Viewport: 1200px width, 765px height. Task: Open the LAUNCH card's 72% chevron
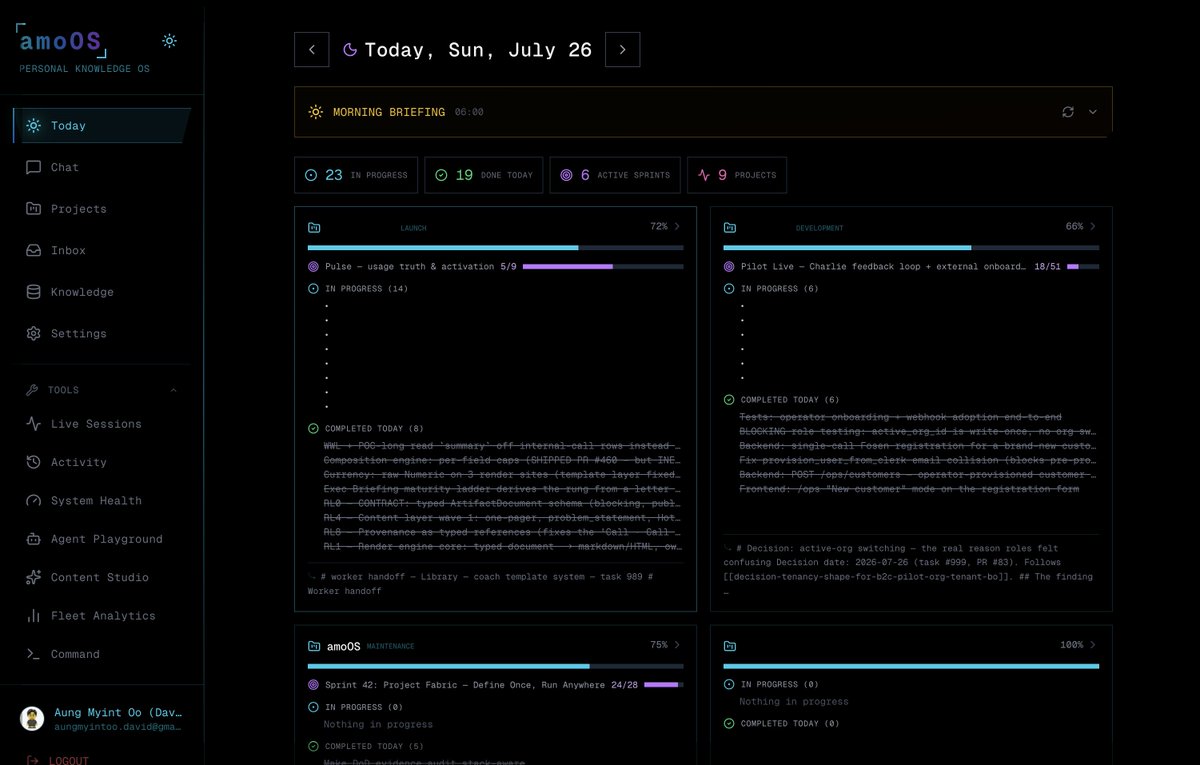pos(677,227)
